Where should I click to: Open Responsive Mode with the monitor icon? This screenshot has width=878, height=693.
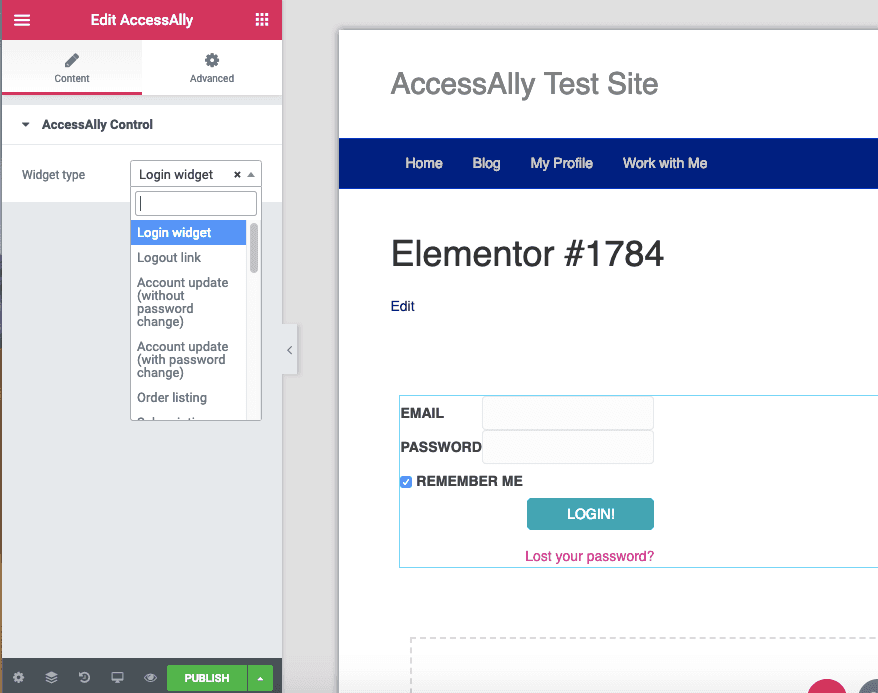117,677
